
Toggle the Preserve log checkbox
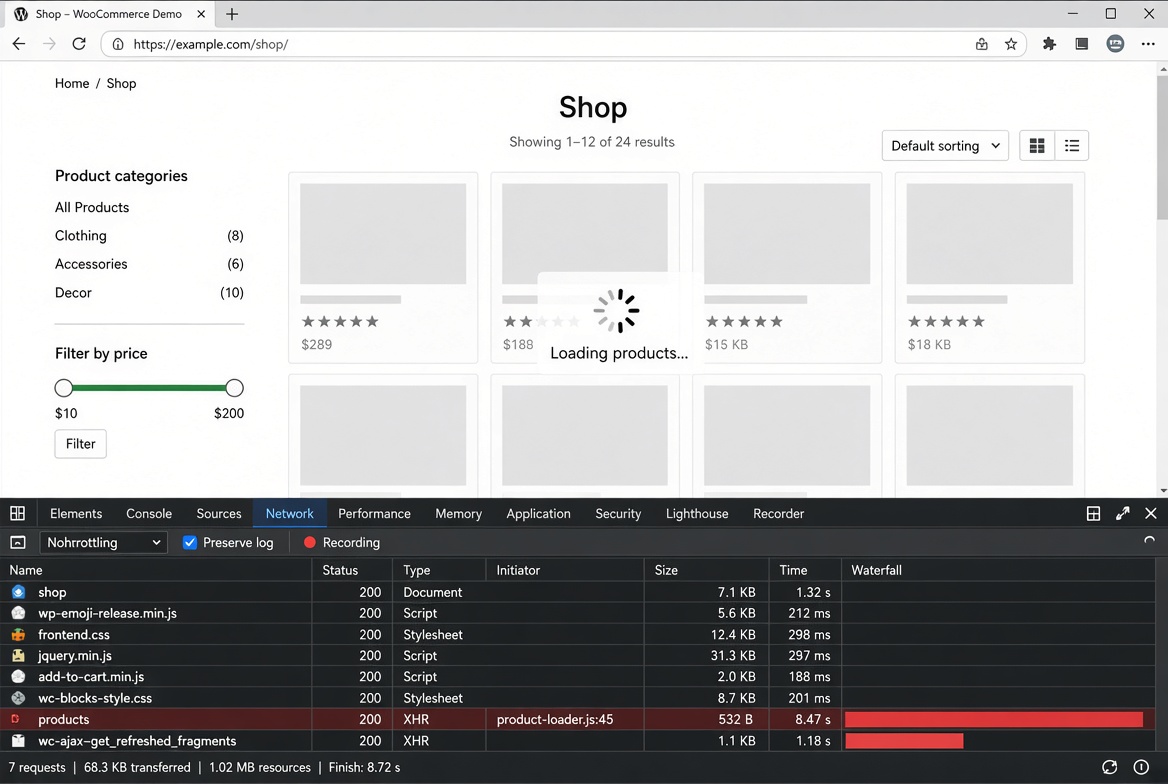coord(190,543)
